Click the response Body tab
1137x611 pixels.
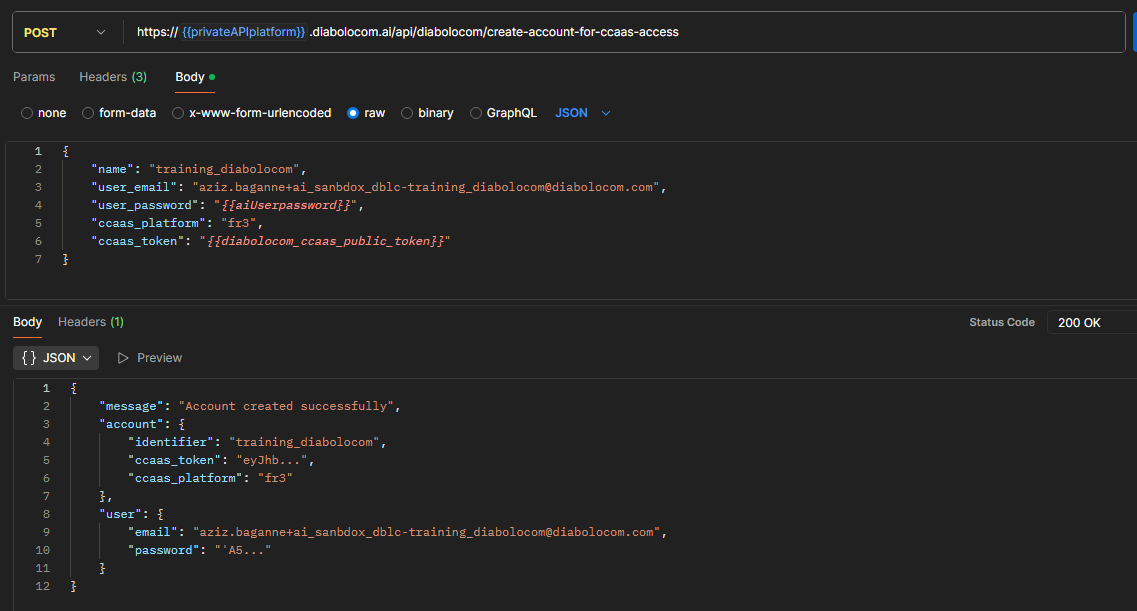[28, 322]
